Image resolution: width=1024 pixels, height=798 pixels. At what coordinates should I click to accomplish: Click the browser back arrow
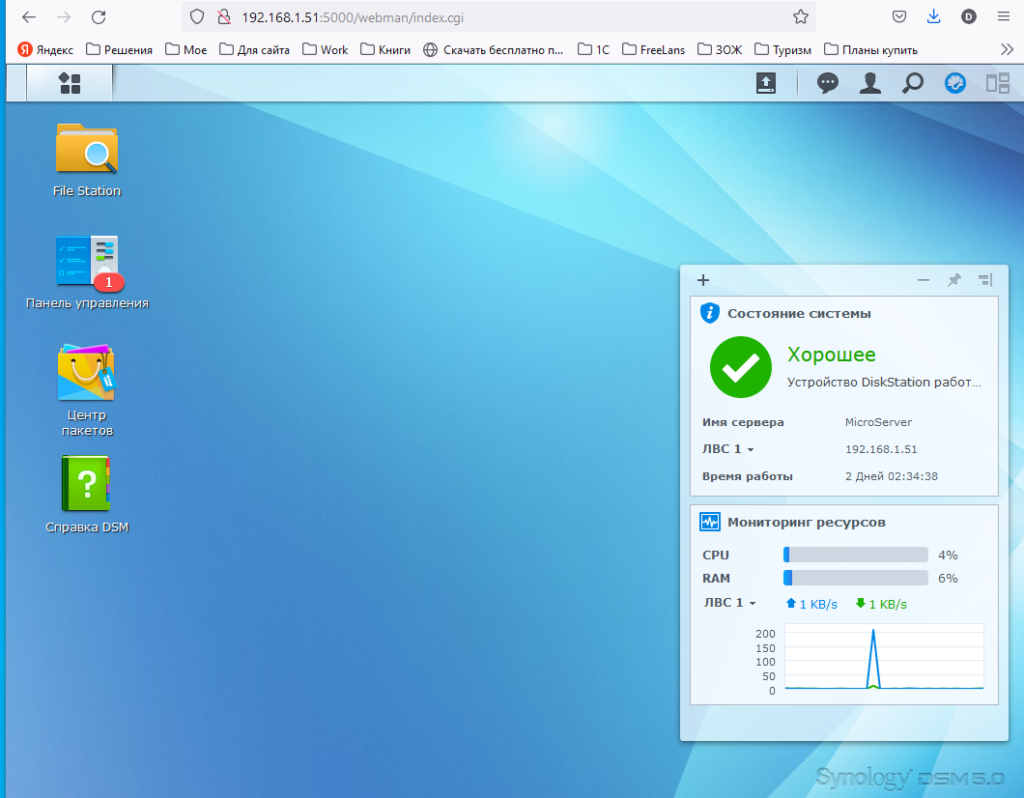click(29, 17)
